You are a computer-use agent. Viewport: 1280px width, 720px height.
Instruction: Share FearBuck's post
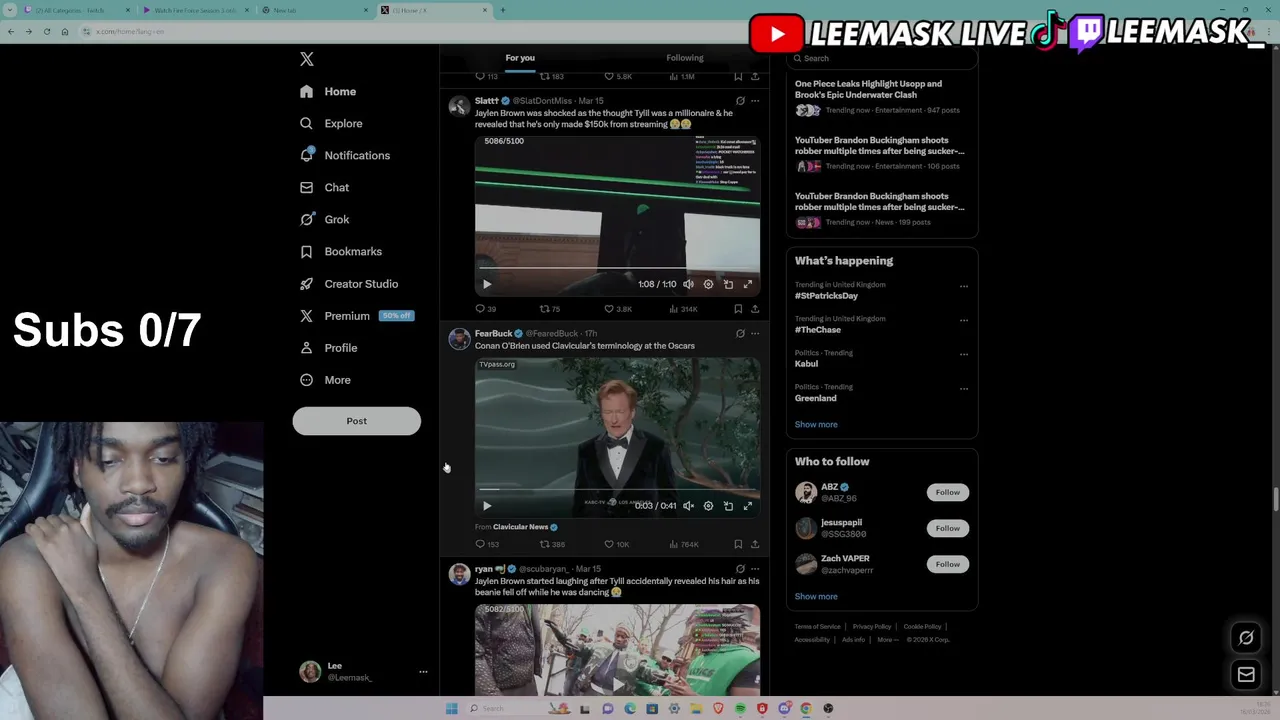click(x=755, y=544)
